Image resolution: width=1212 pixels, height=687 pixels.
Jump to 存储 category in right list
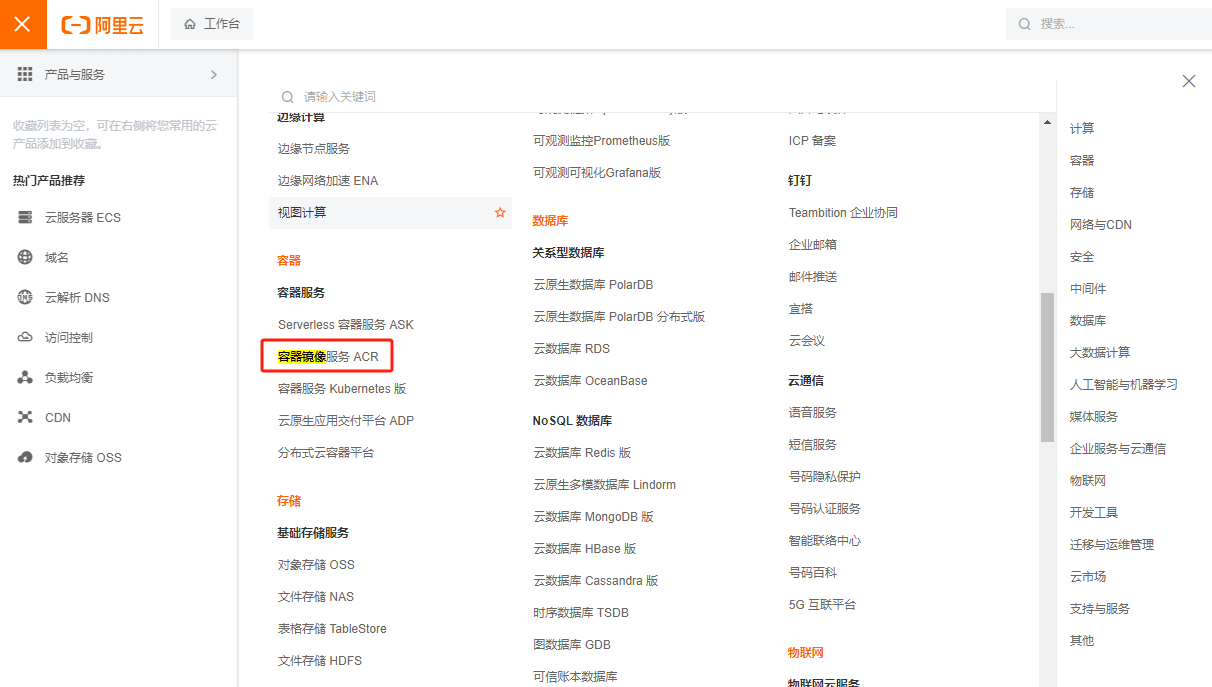(x=1082, y=192)
